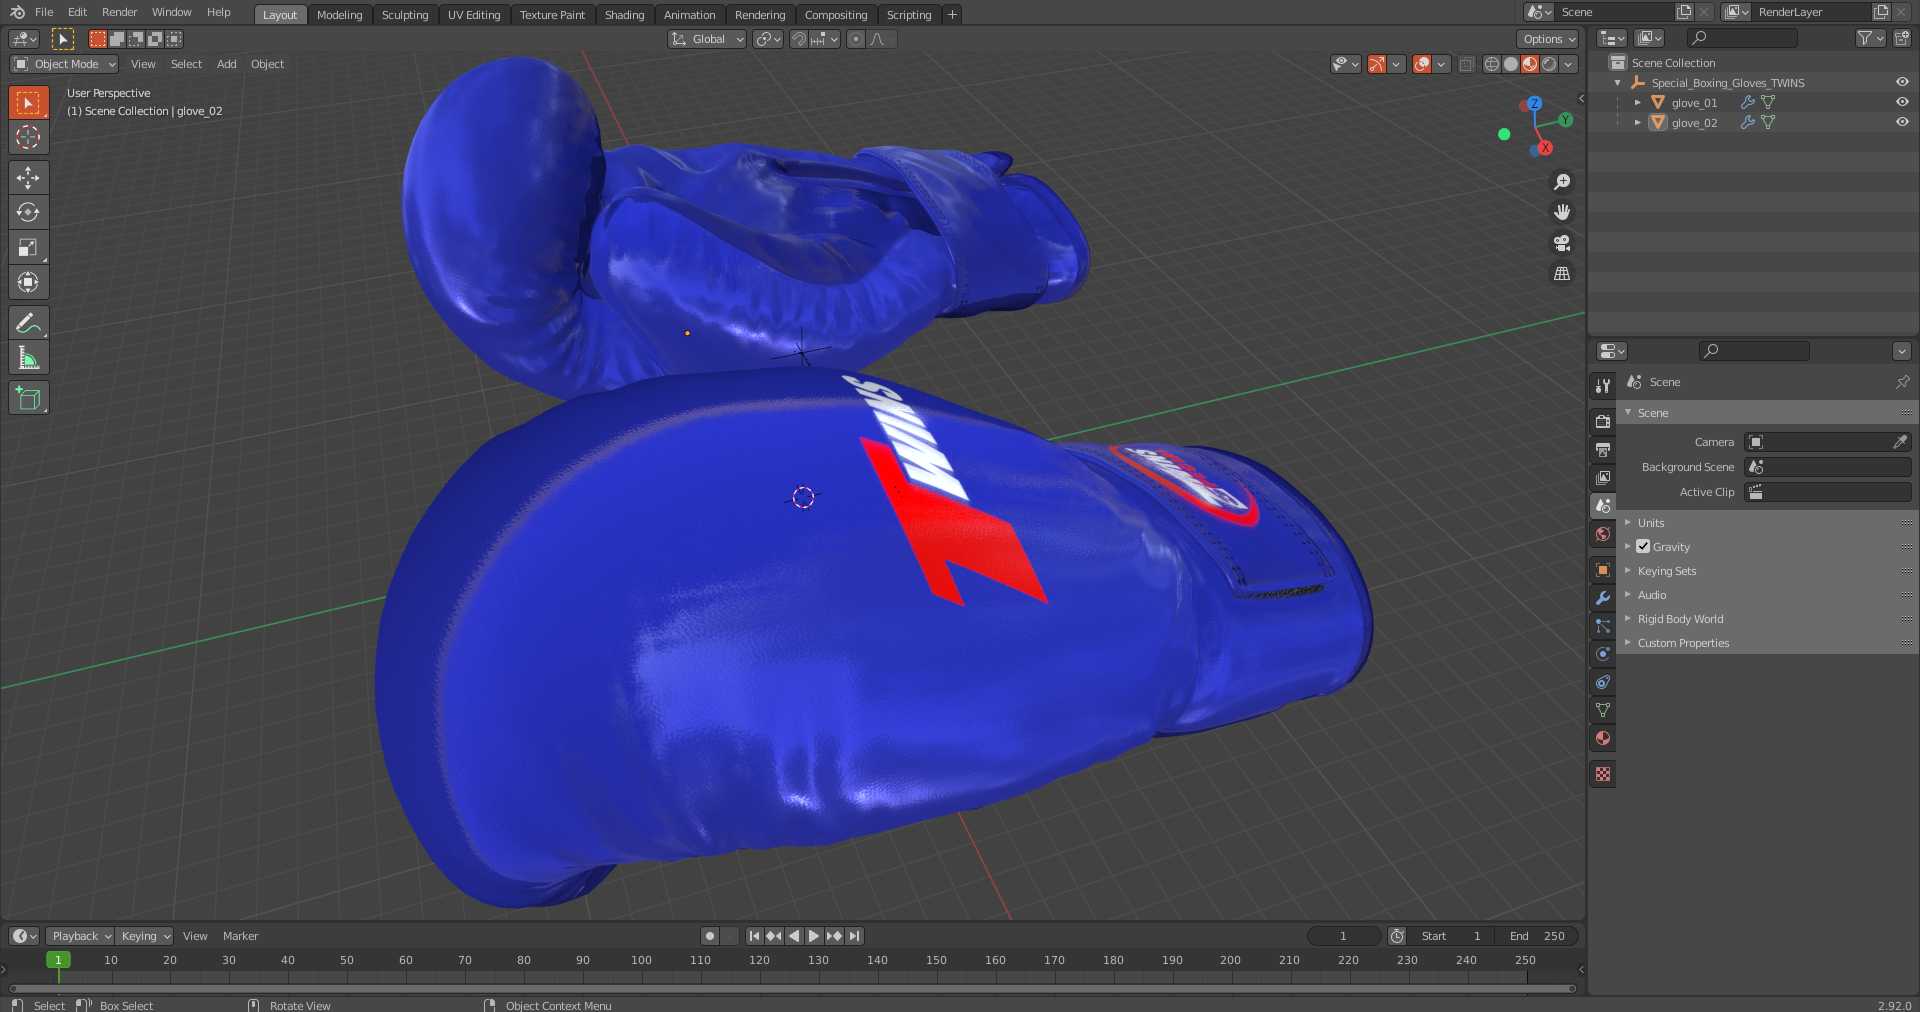Toggle viewport overlays display
The image size is (1920, 1012).
point(1422,64)
